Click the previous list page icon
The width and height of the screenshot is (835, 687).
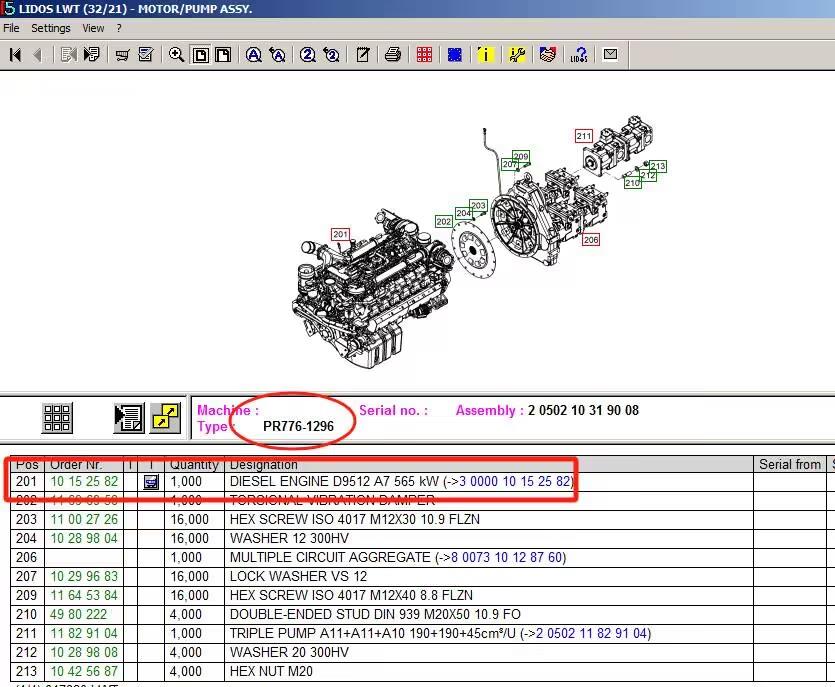click(x=68, y=54)
